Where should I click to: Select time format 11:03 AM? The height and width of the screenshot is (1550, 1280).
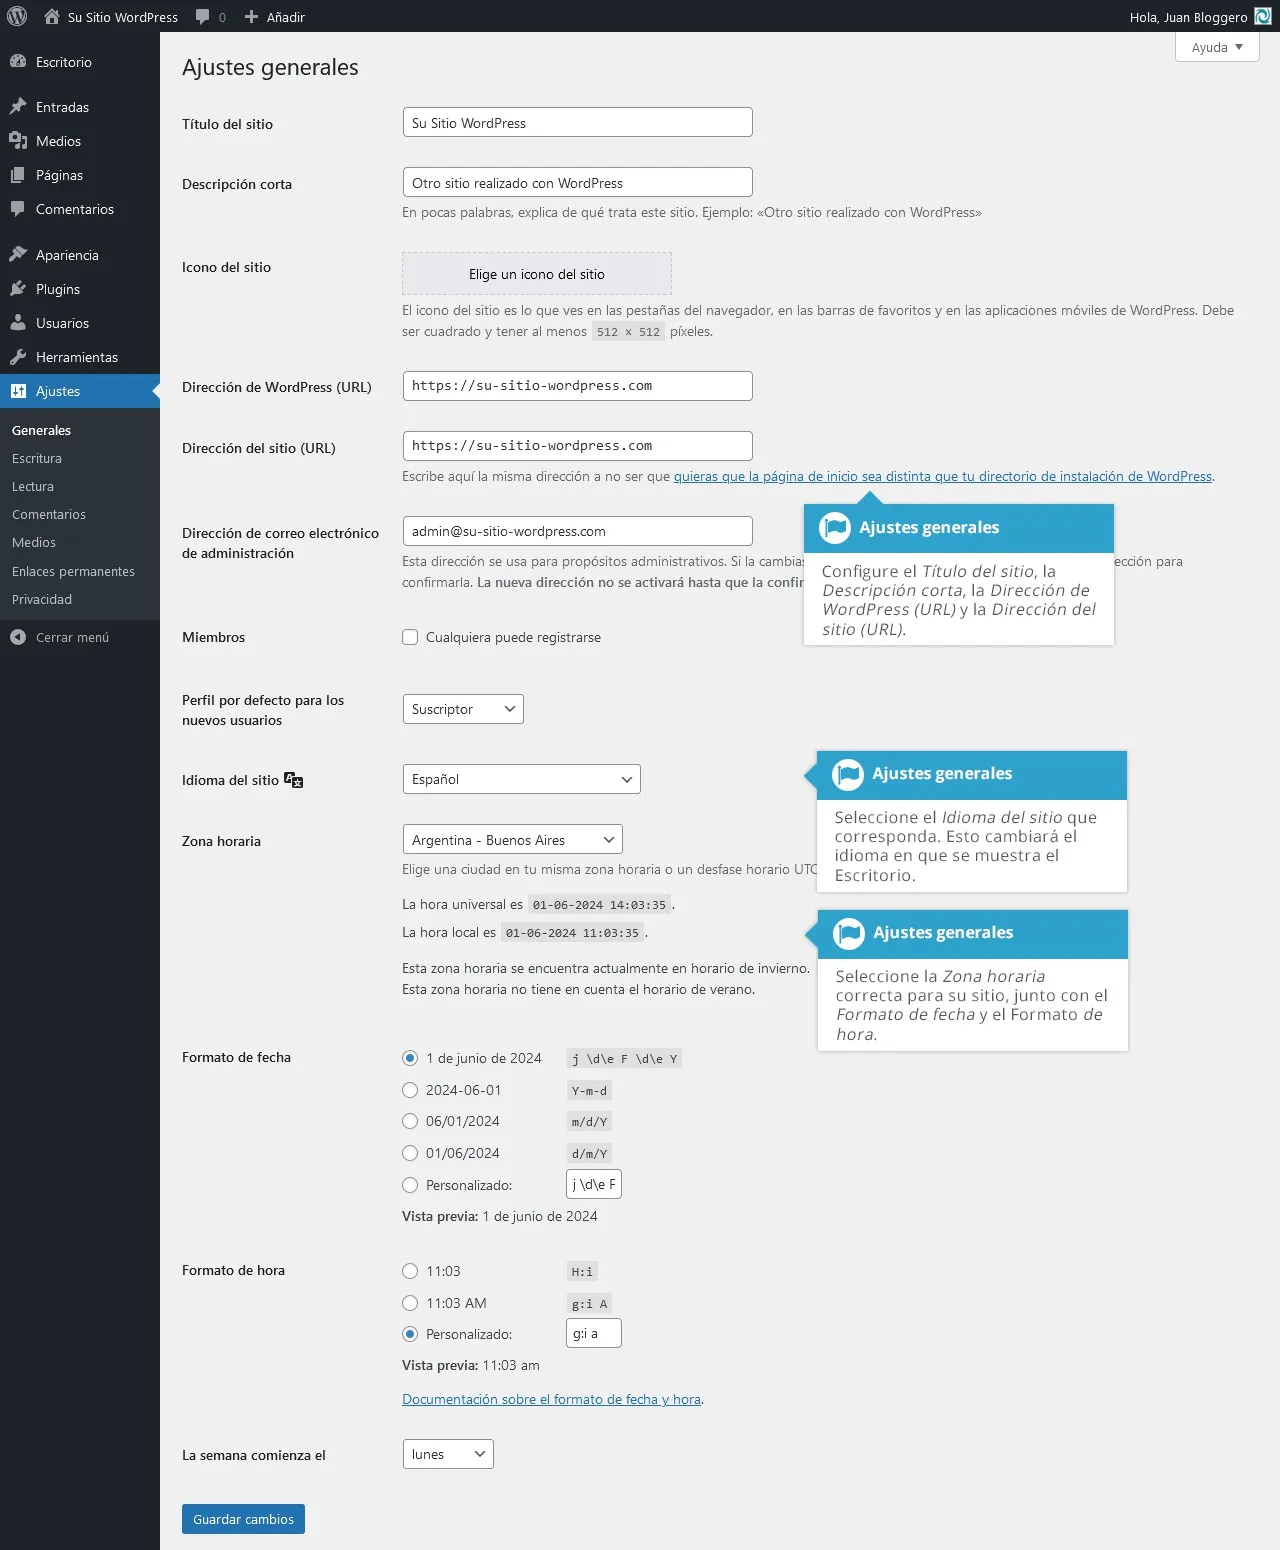click(x=410, y=1303)
